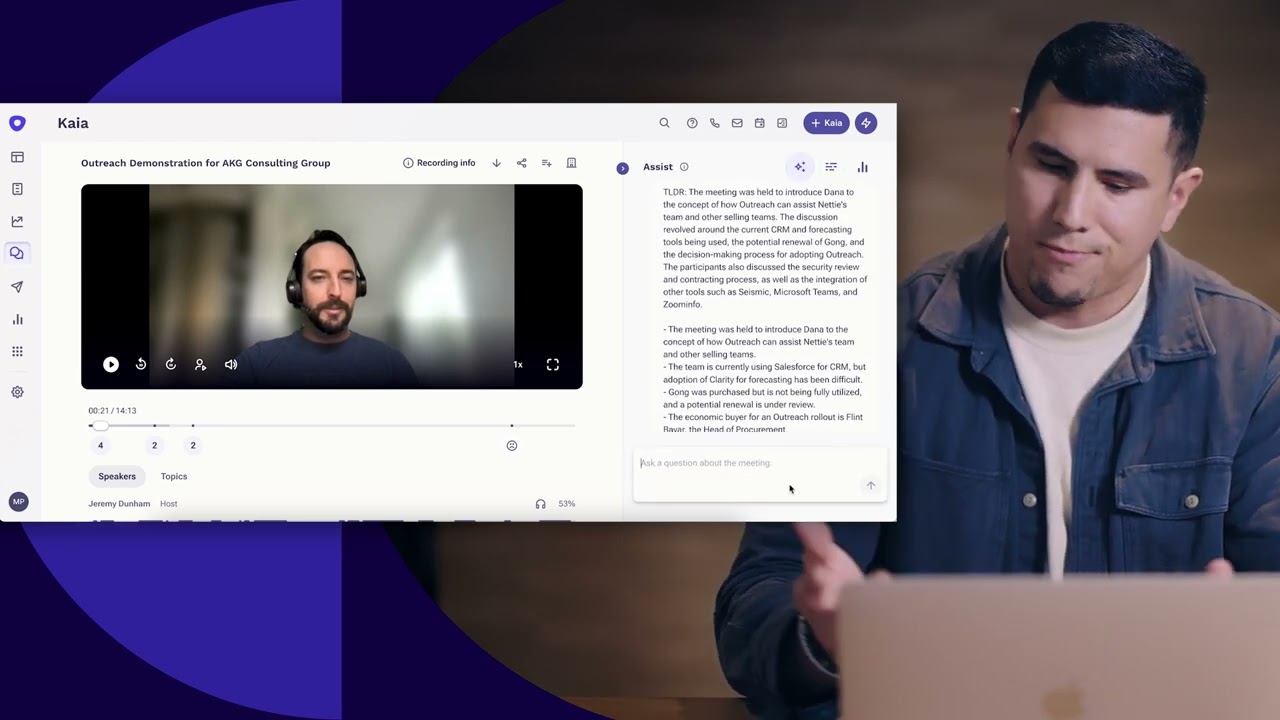The height and width of the screenshot is (720, 1280).
Task: Share the recording via the share icon
Action: coord(521,163)
